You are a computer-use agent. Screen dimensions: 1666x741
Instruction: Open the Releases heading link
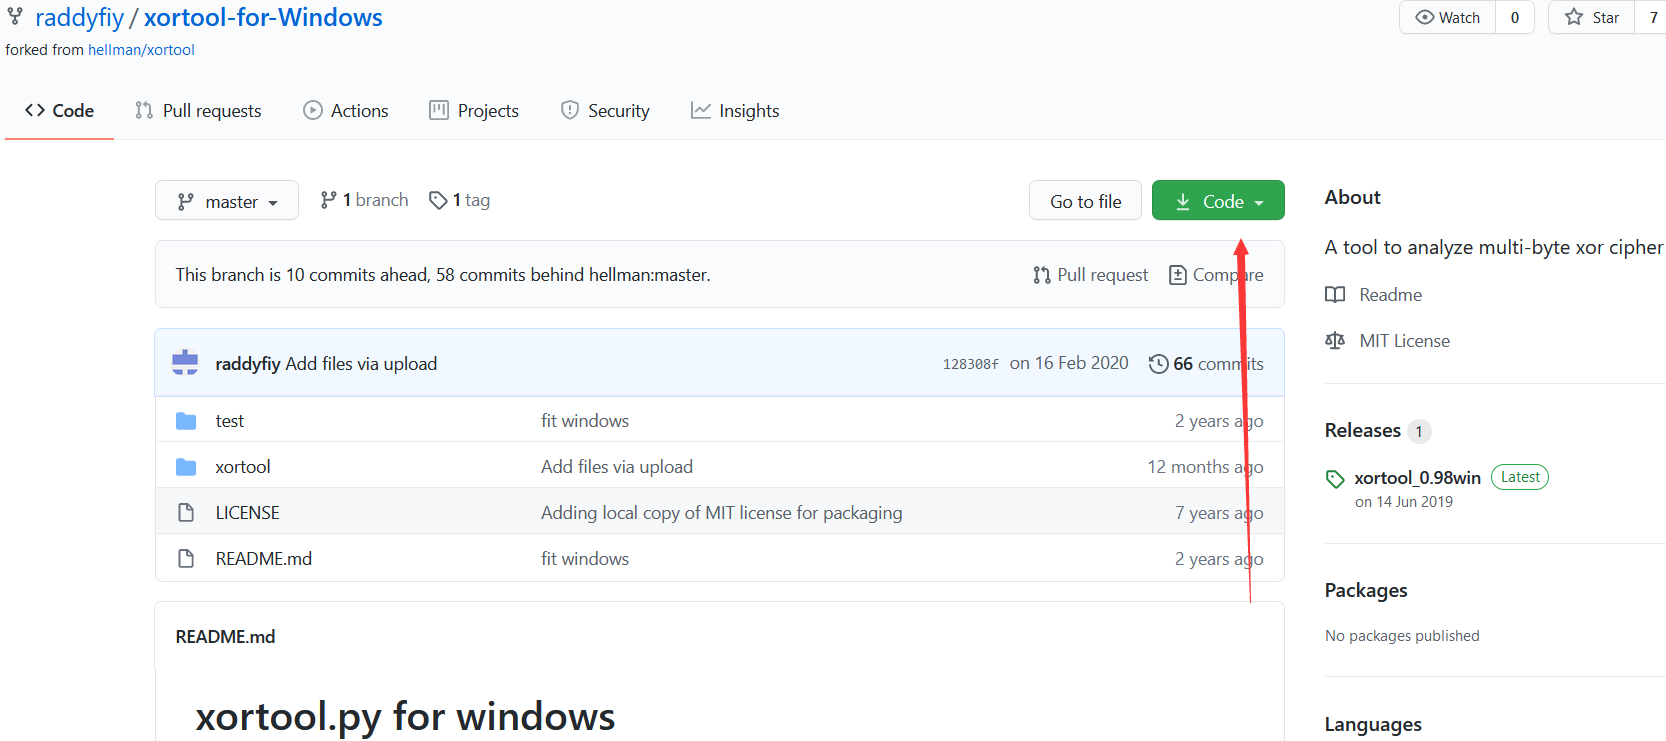(1363, 431)
